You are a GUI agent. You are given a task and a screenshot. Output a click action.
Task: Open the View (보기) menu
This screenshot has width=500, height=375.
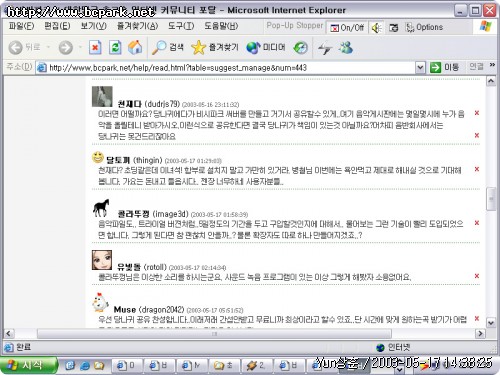tap(93, 26)
